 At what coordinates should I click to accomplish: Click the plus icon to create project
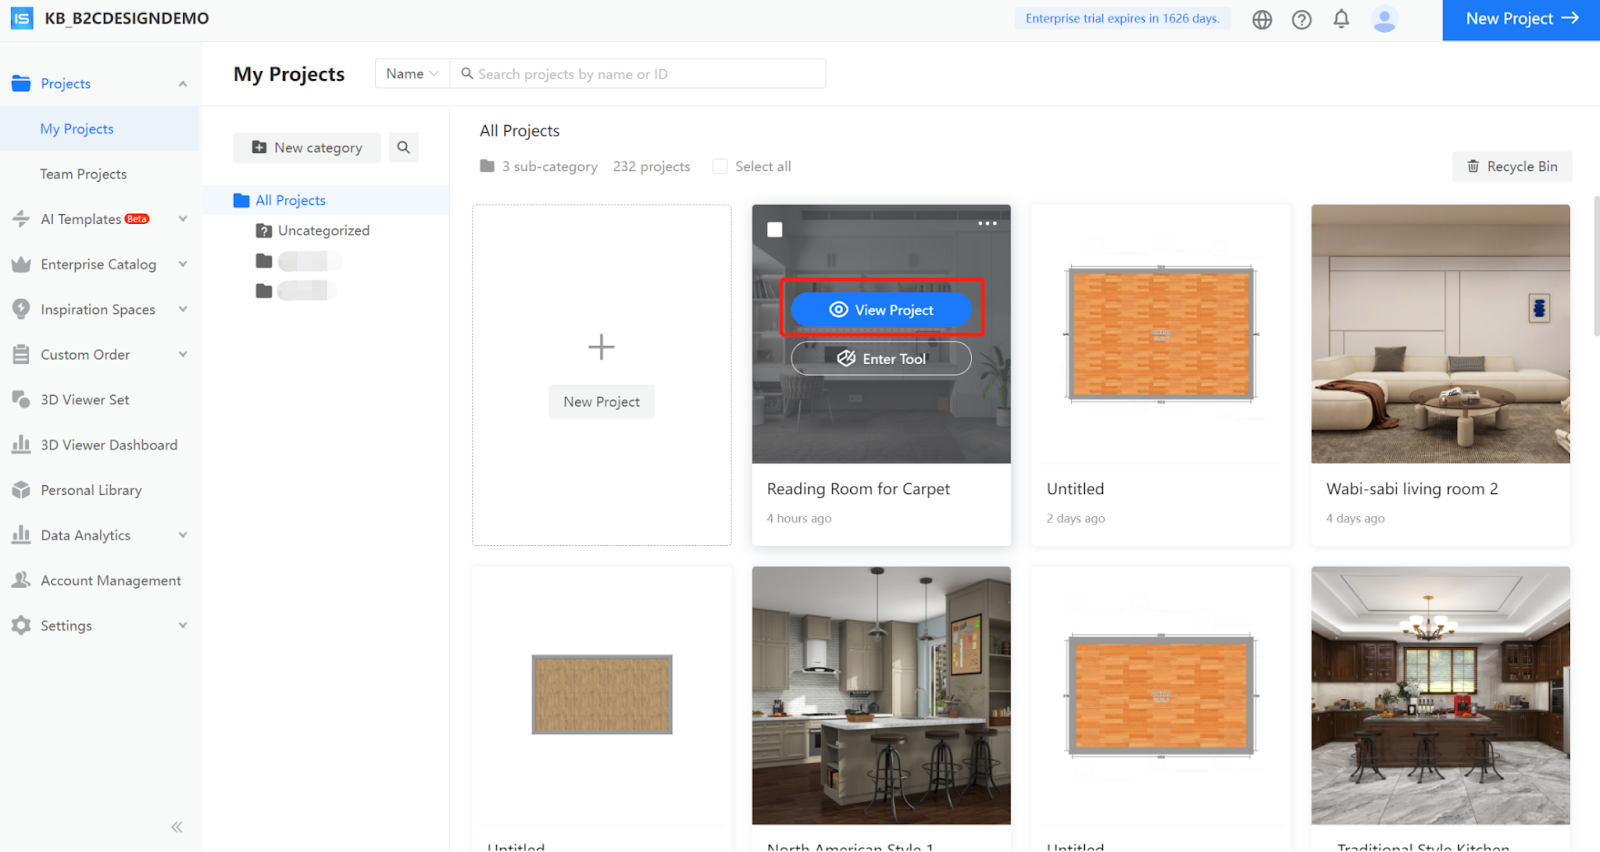[x=601, y=347]
